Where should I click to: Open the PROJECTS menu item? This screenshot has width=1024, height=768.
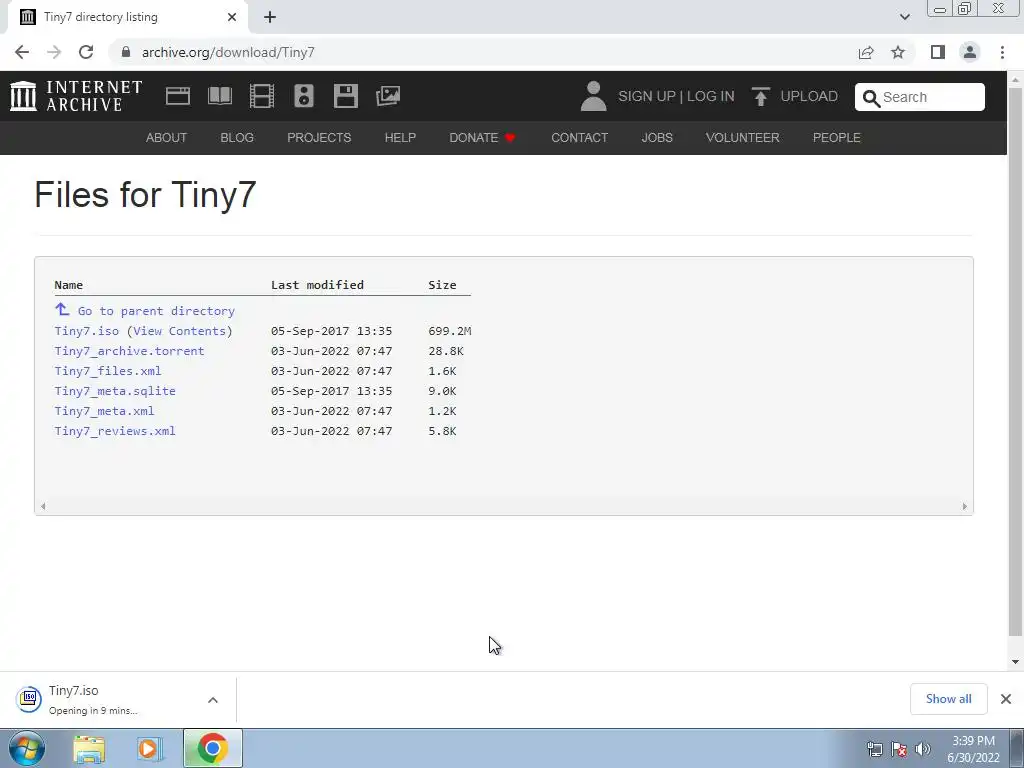coord(319,138)
